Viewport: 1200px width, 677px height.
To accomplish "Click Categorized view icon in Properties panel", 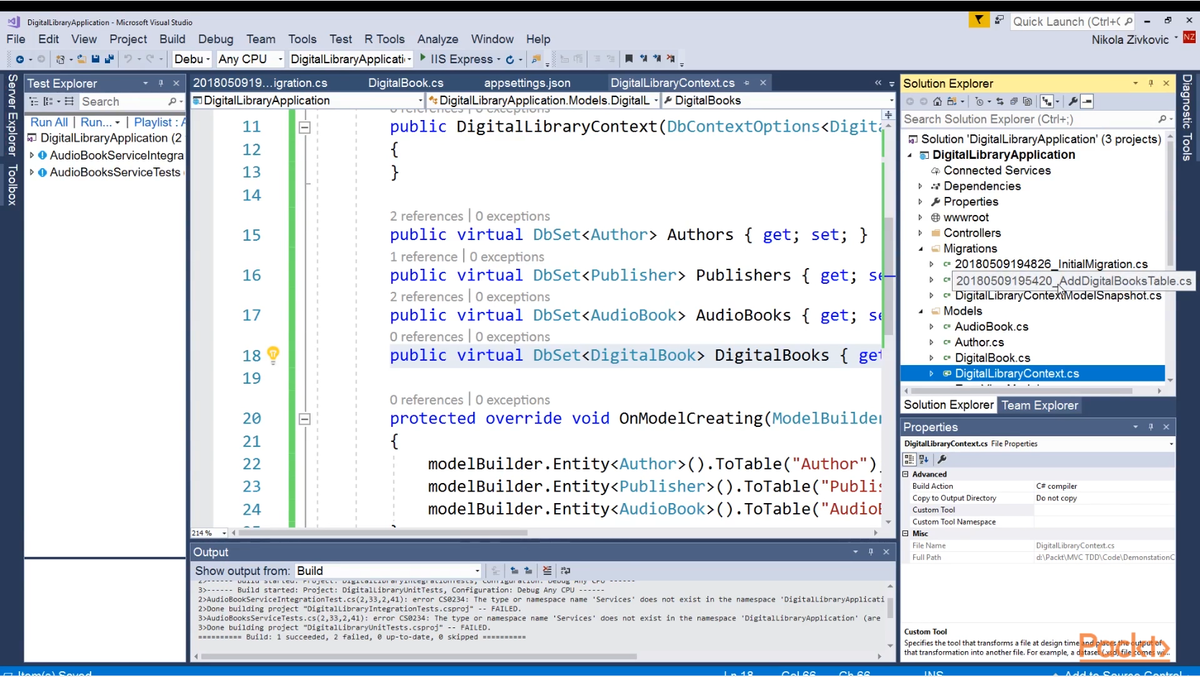I will click(909, 459).
